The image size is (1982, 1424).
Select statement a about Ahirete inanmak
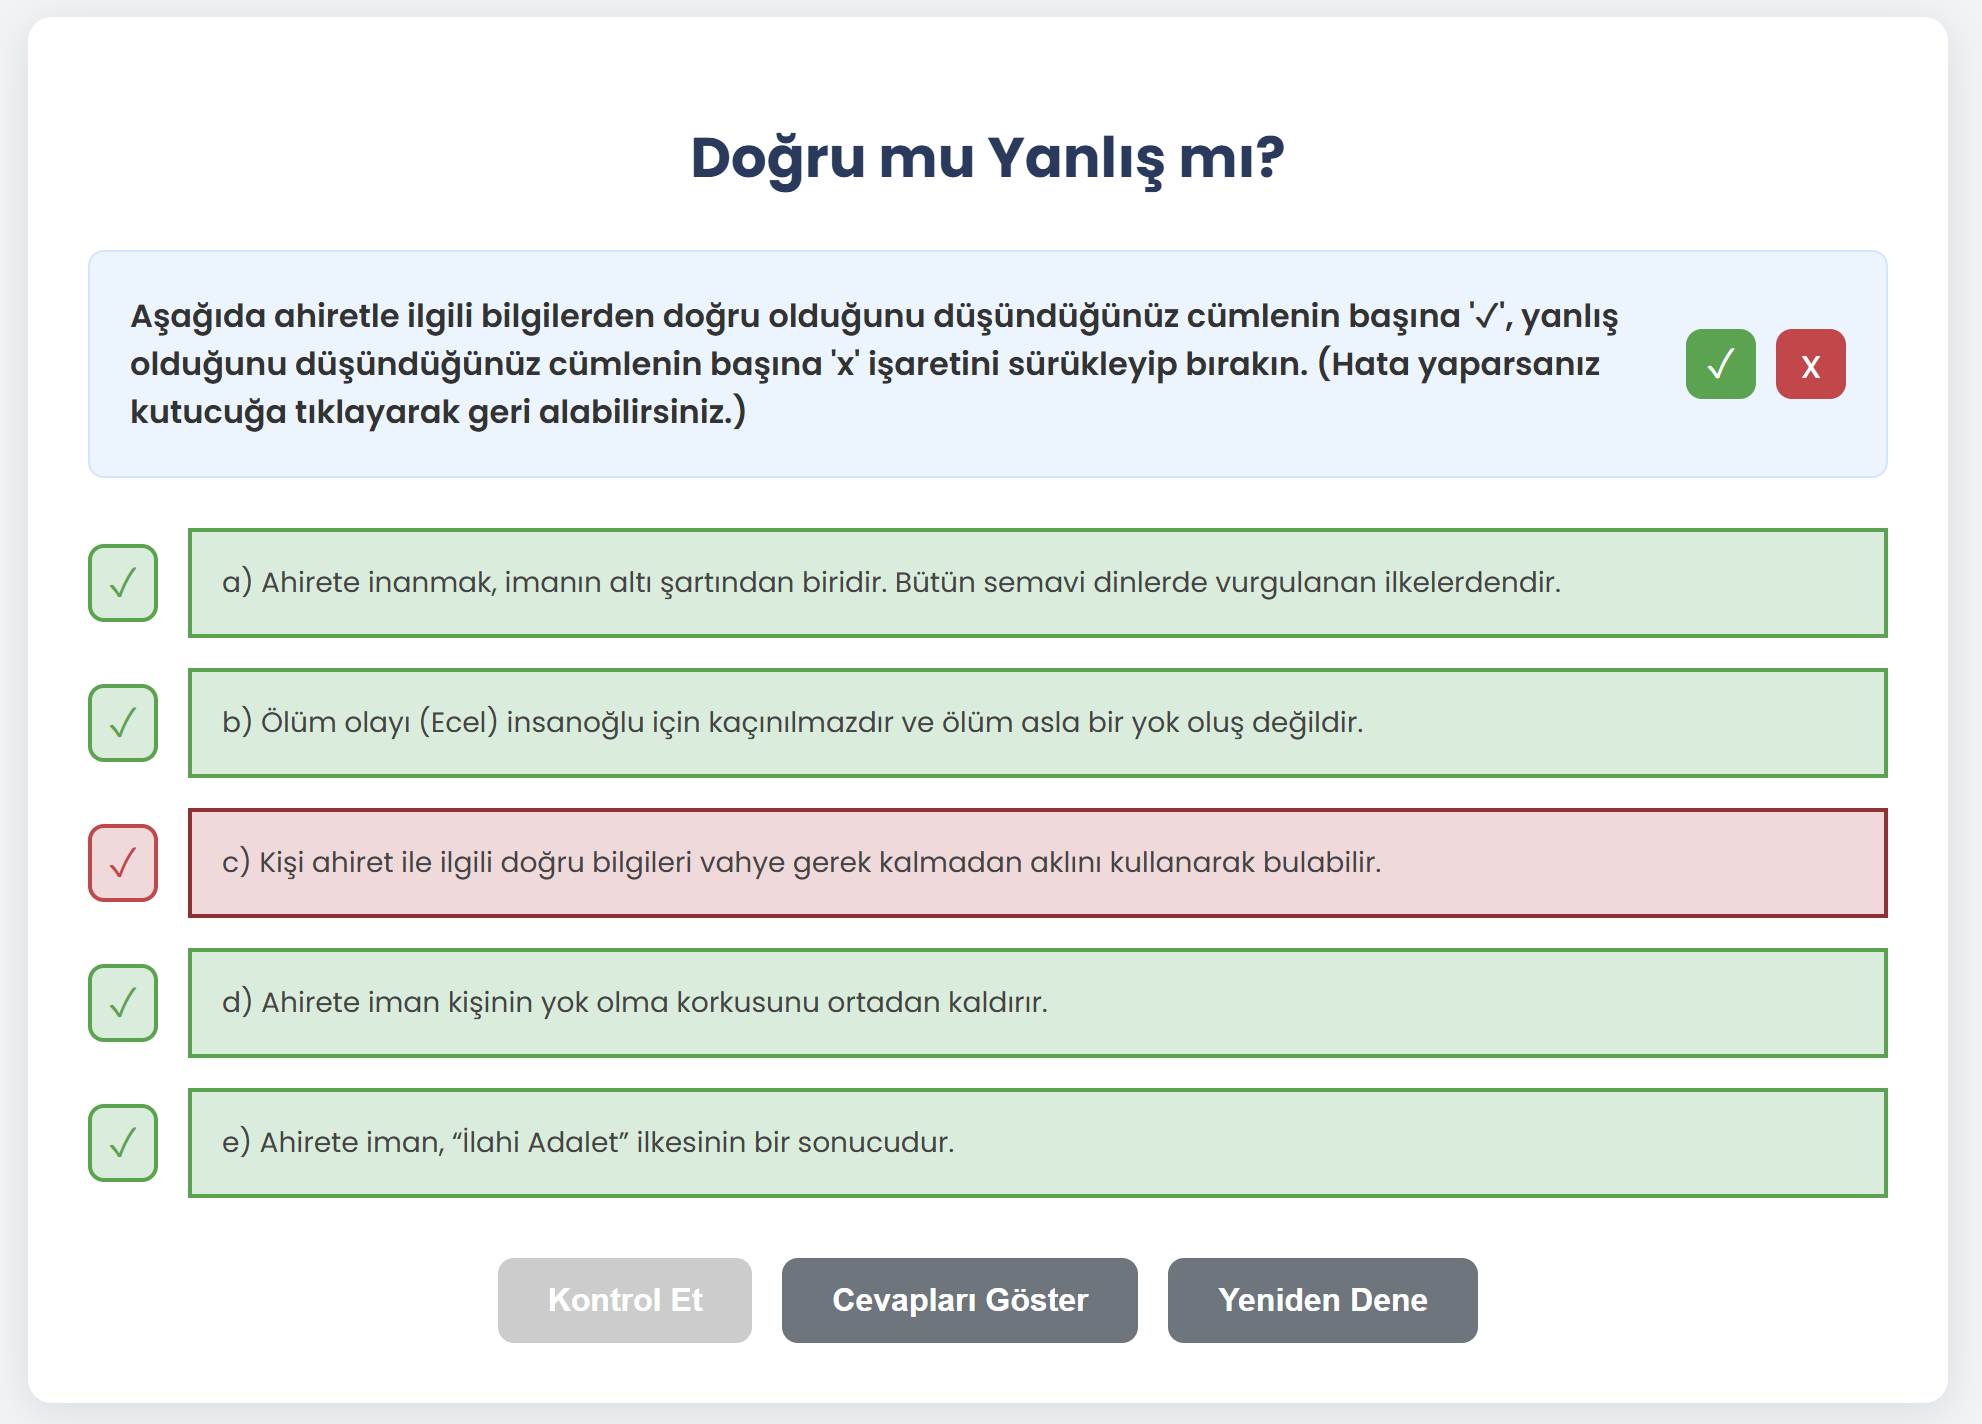click(1038, 583)
